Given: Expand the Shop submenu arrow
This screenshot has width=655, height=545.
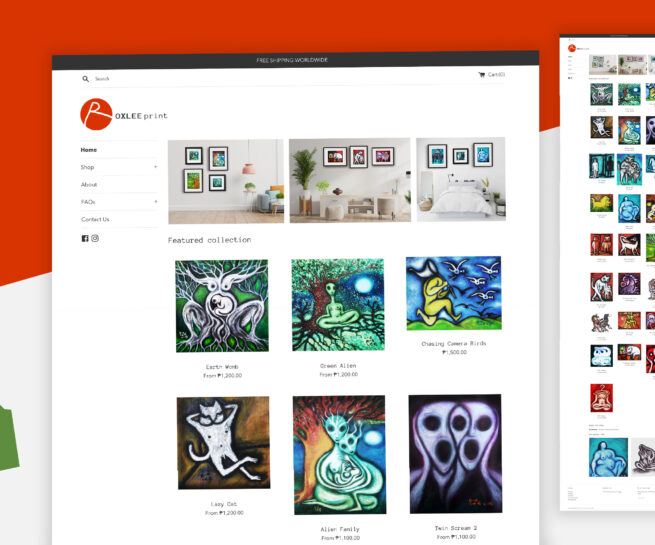Looking at the screenshot, I should 155,167.
